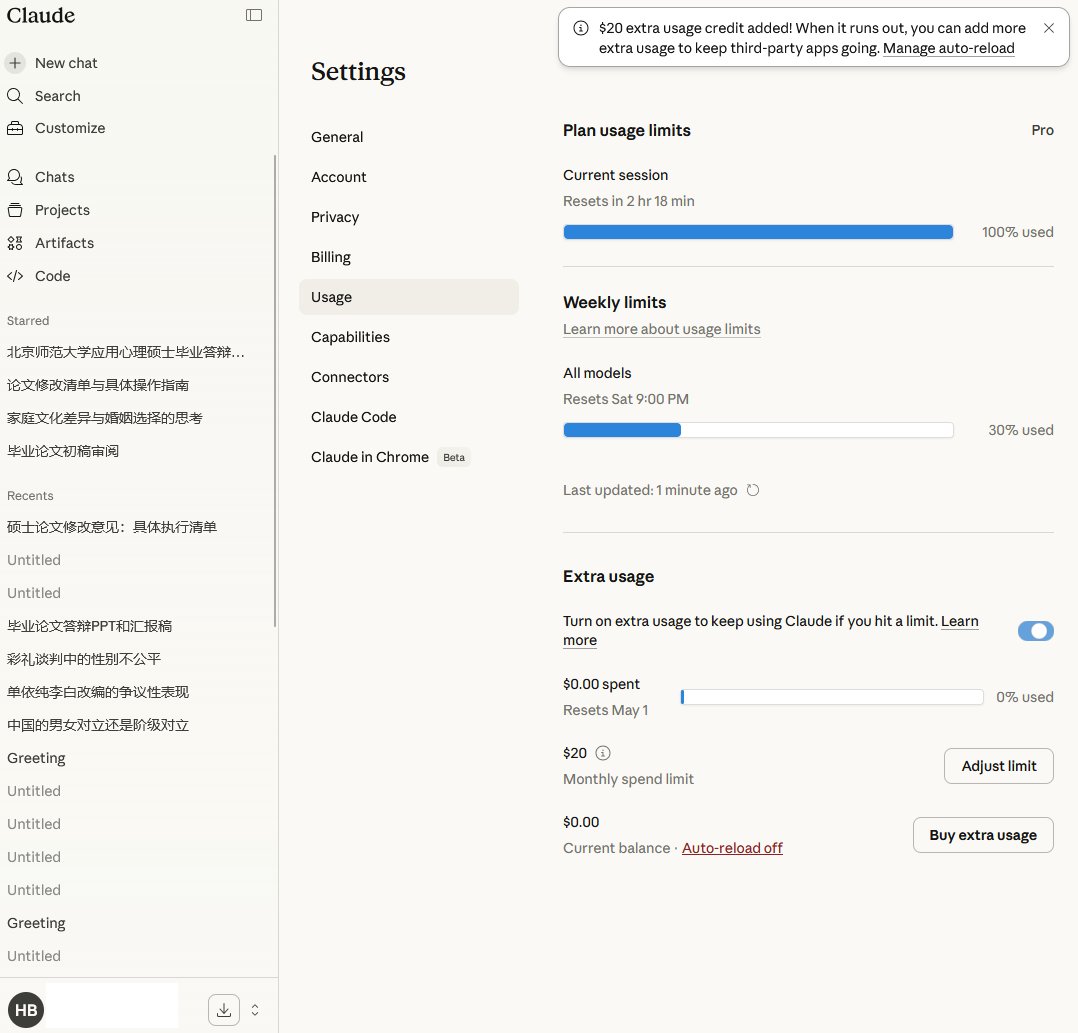
Task: Click the 30% used label
Action: point(1021,430)
